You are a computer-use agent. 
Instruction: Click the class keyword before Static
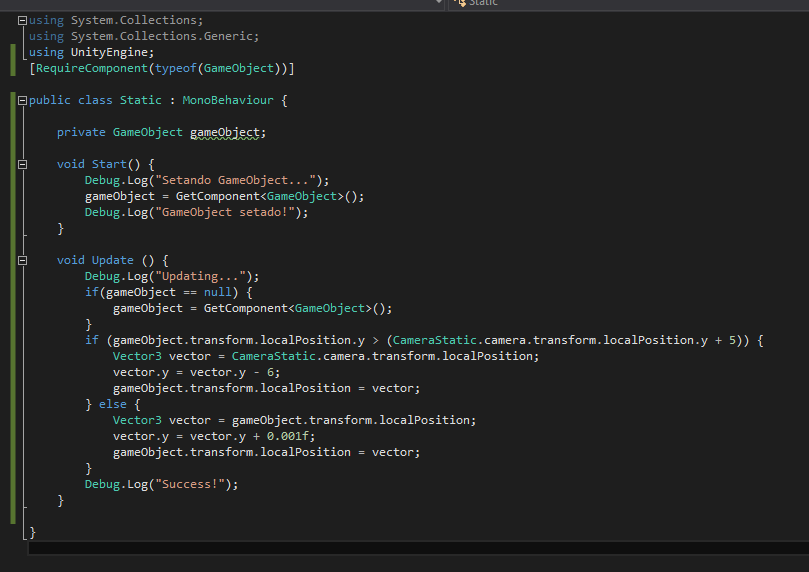pyautogui.click(x=95, y=100)
